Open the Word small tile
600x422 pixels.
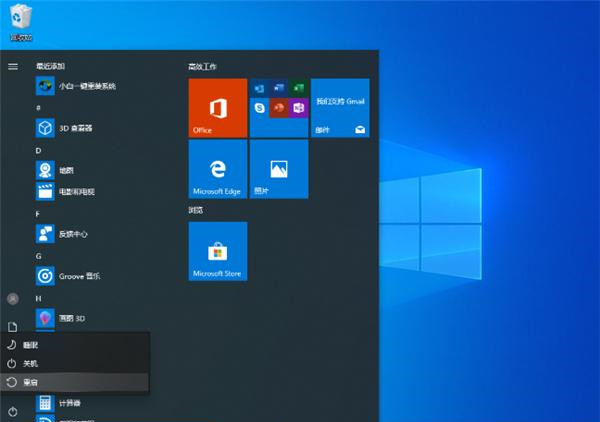[279, 88]
